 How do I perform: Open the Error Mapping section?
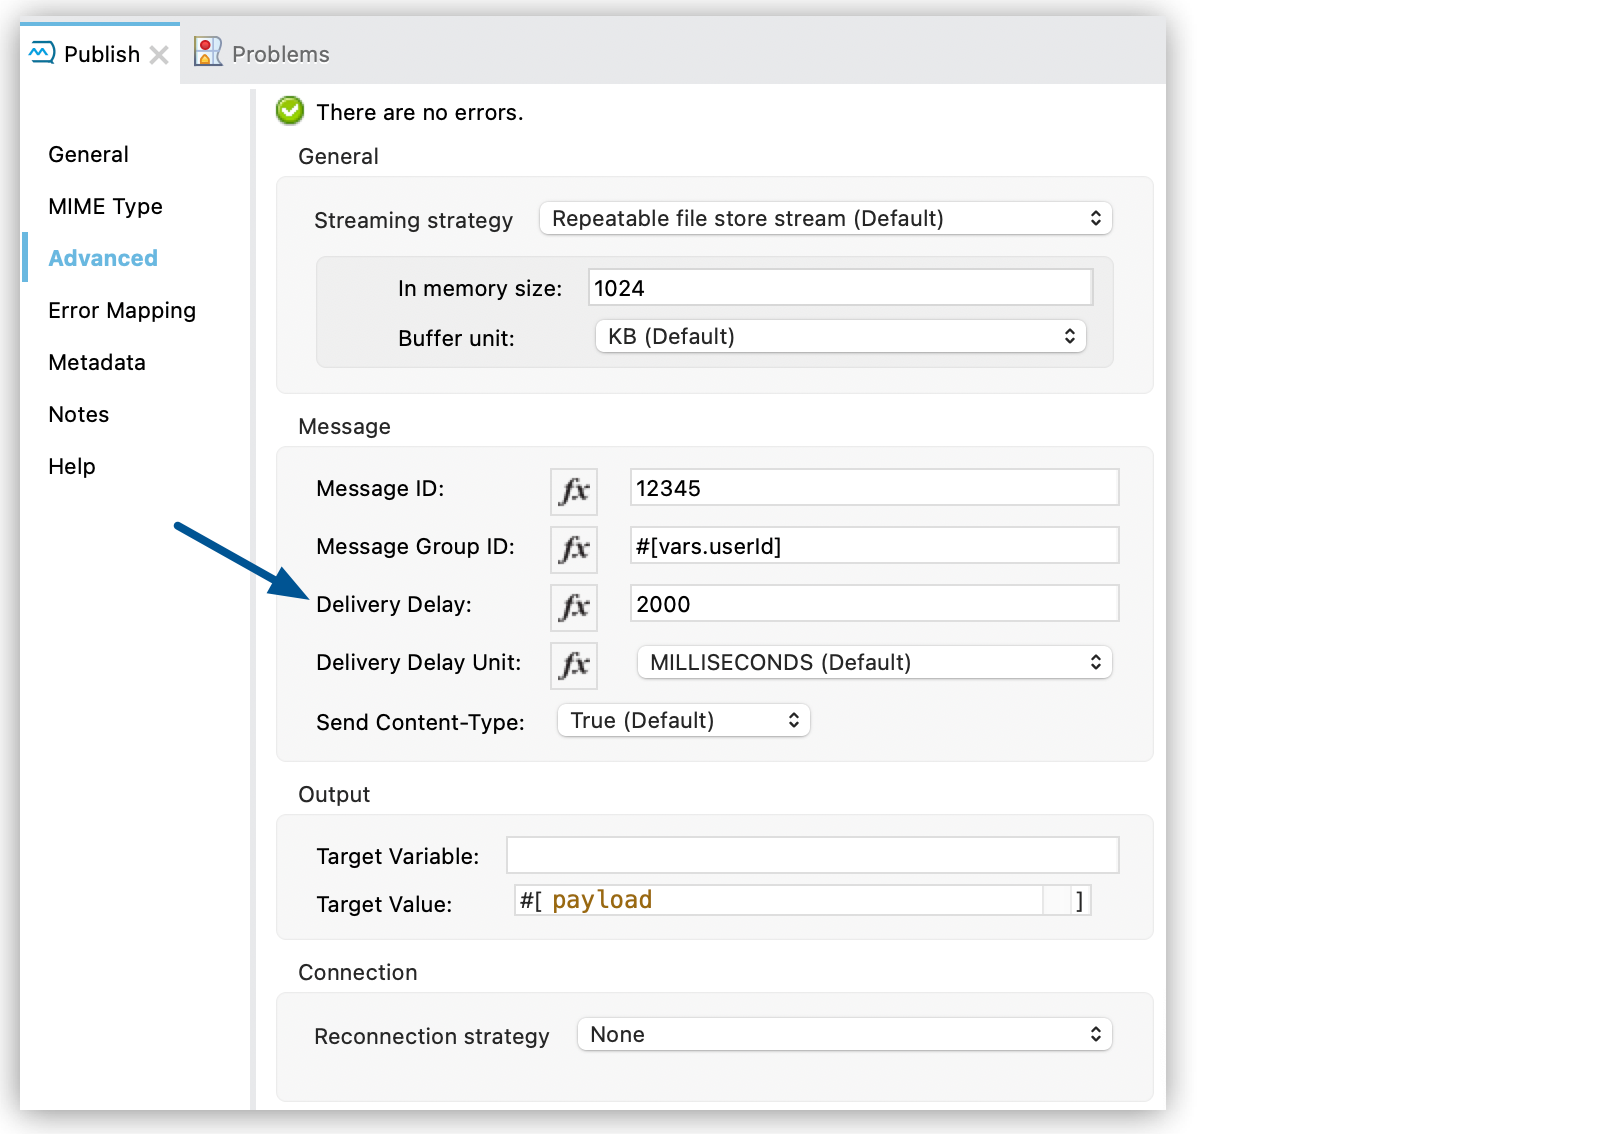[x=121, y=310]
